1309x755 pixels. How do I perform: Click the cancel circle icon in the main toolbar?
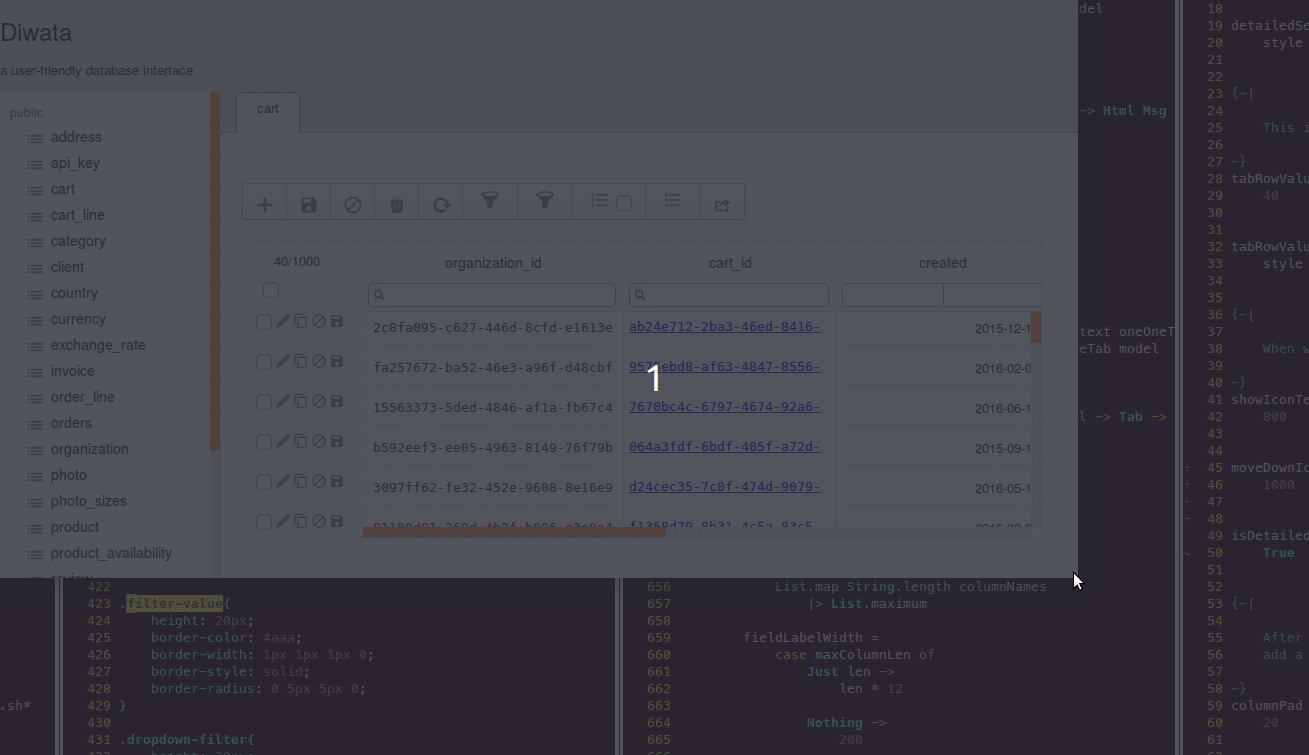pos(353,204)
